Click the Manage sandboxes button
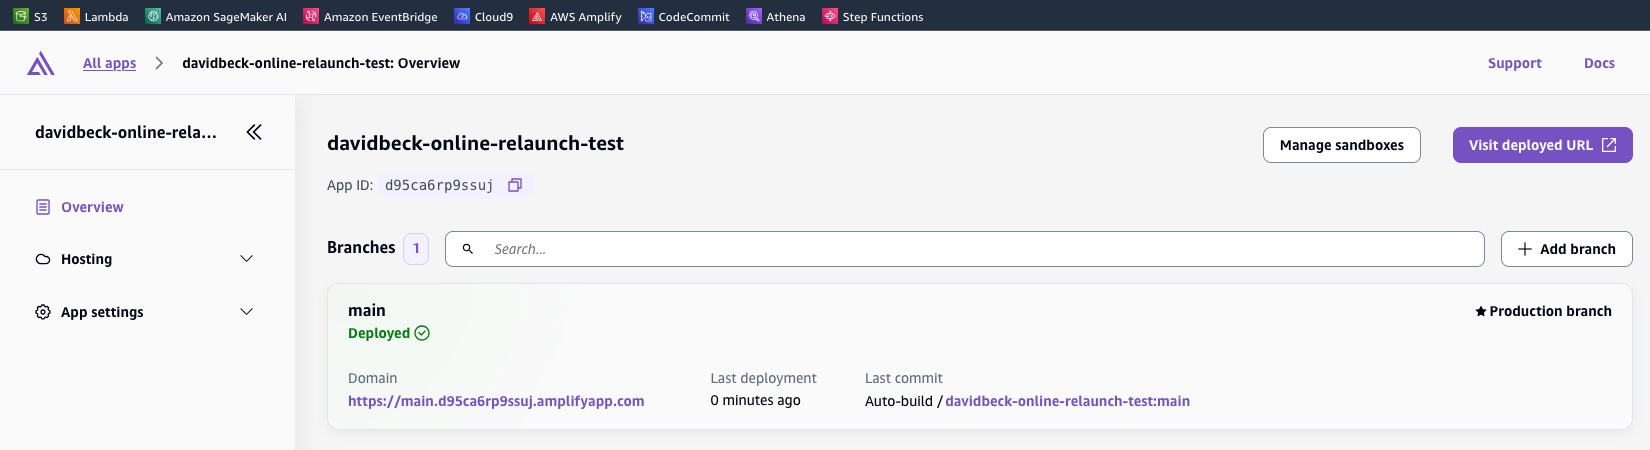 1341,145
